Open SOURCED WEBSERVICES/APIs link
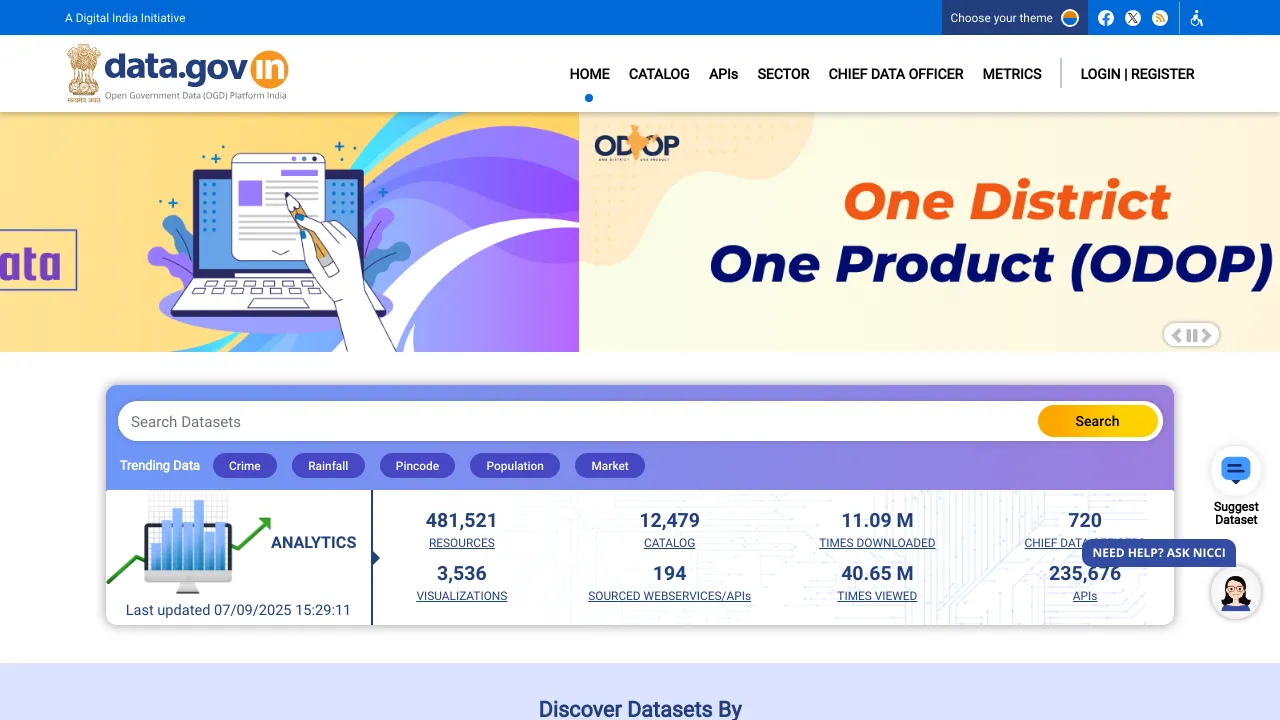Screen dimensions: 1280x720 tap(670, 596)
